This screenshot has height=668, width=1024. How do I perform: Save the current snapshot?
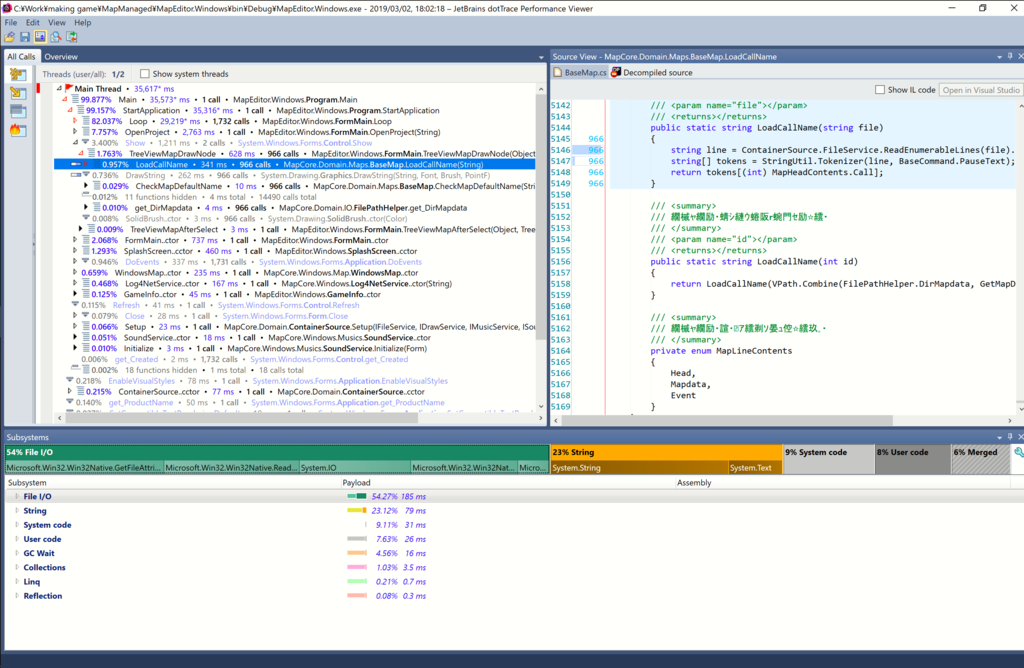25,36
